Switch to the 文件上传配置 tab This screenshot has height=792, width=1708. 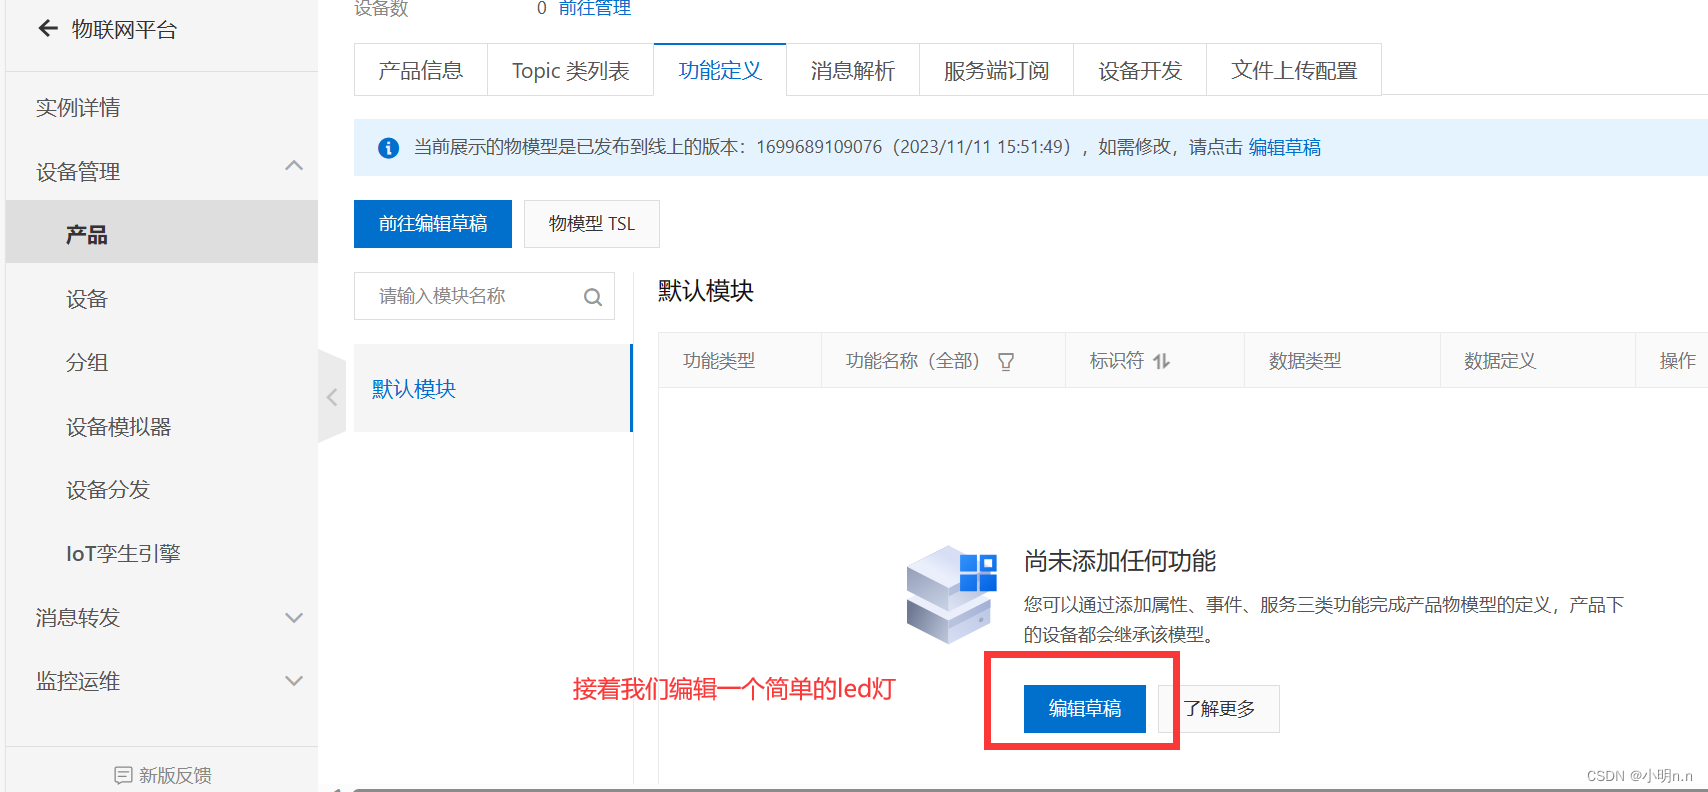pos(1294,70)
